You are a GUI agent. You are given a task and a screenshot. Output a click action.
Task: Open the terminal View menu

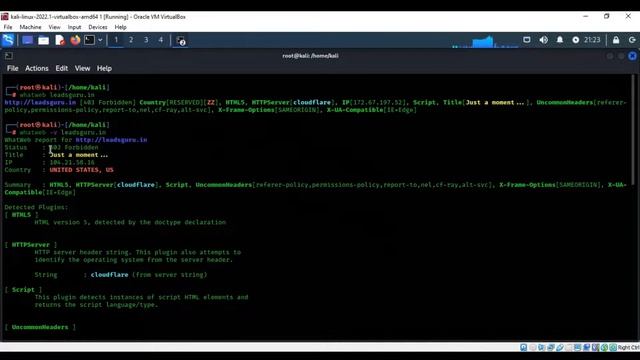[x=82, y=69]
